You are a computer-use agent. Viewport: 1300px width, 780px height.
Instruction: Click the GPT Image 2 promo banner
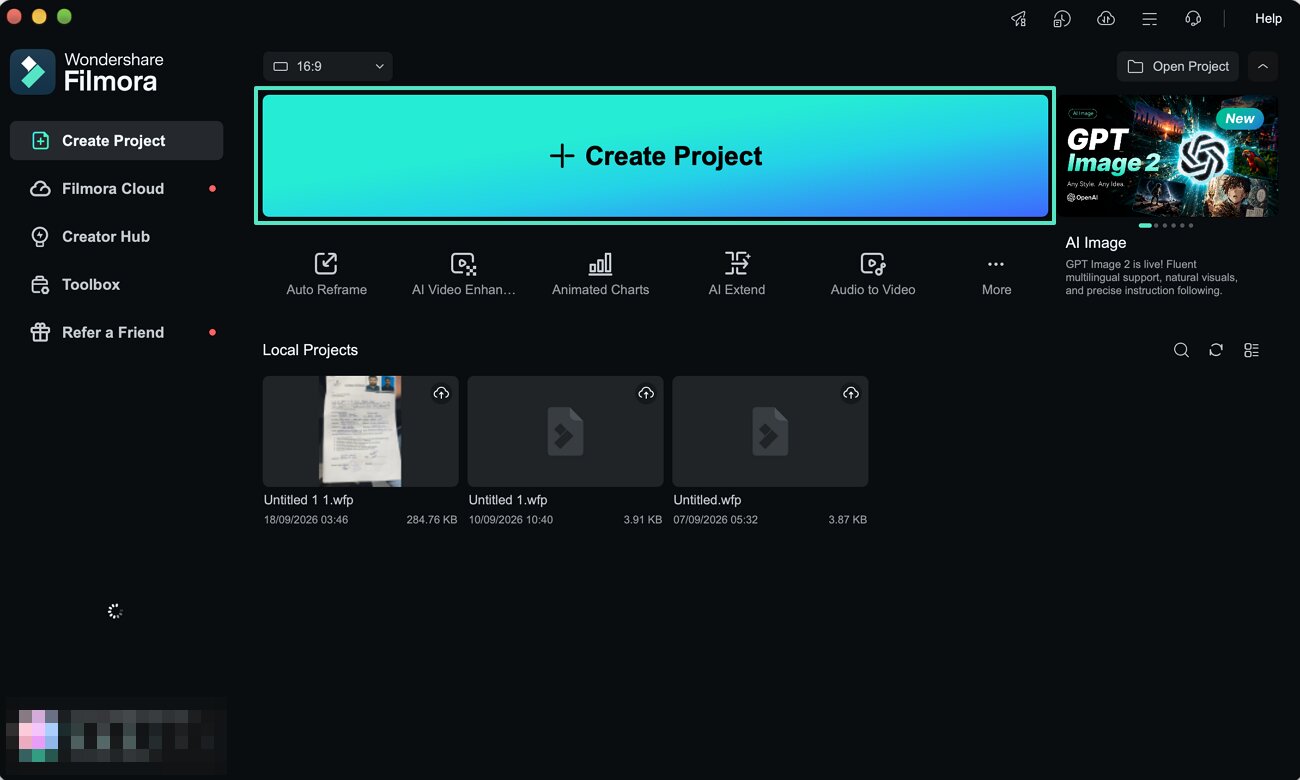point(1168,156)
